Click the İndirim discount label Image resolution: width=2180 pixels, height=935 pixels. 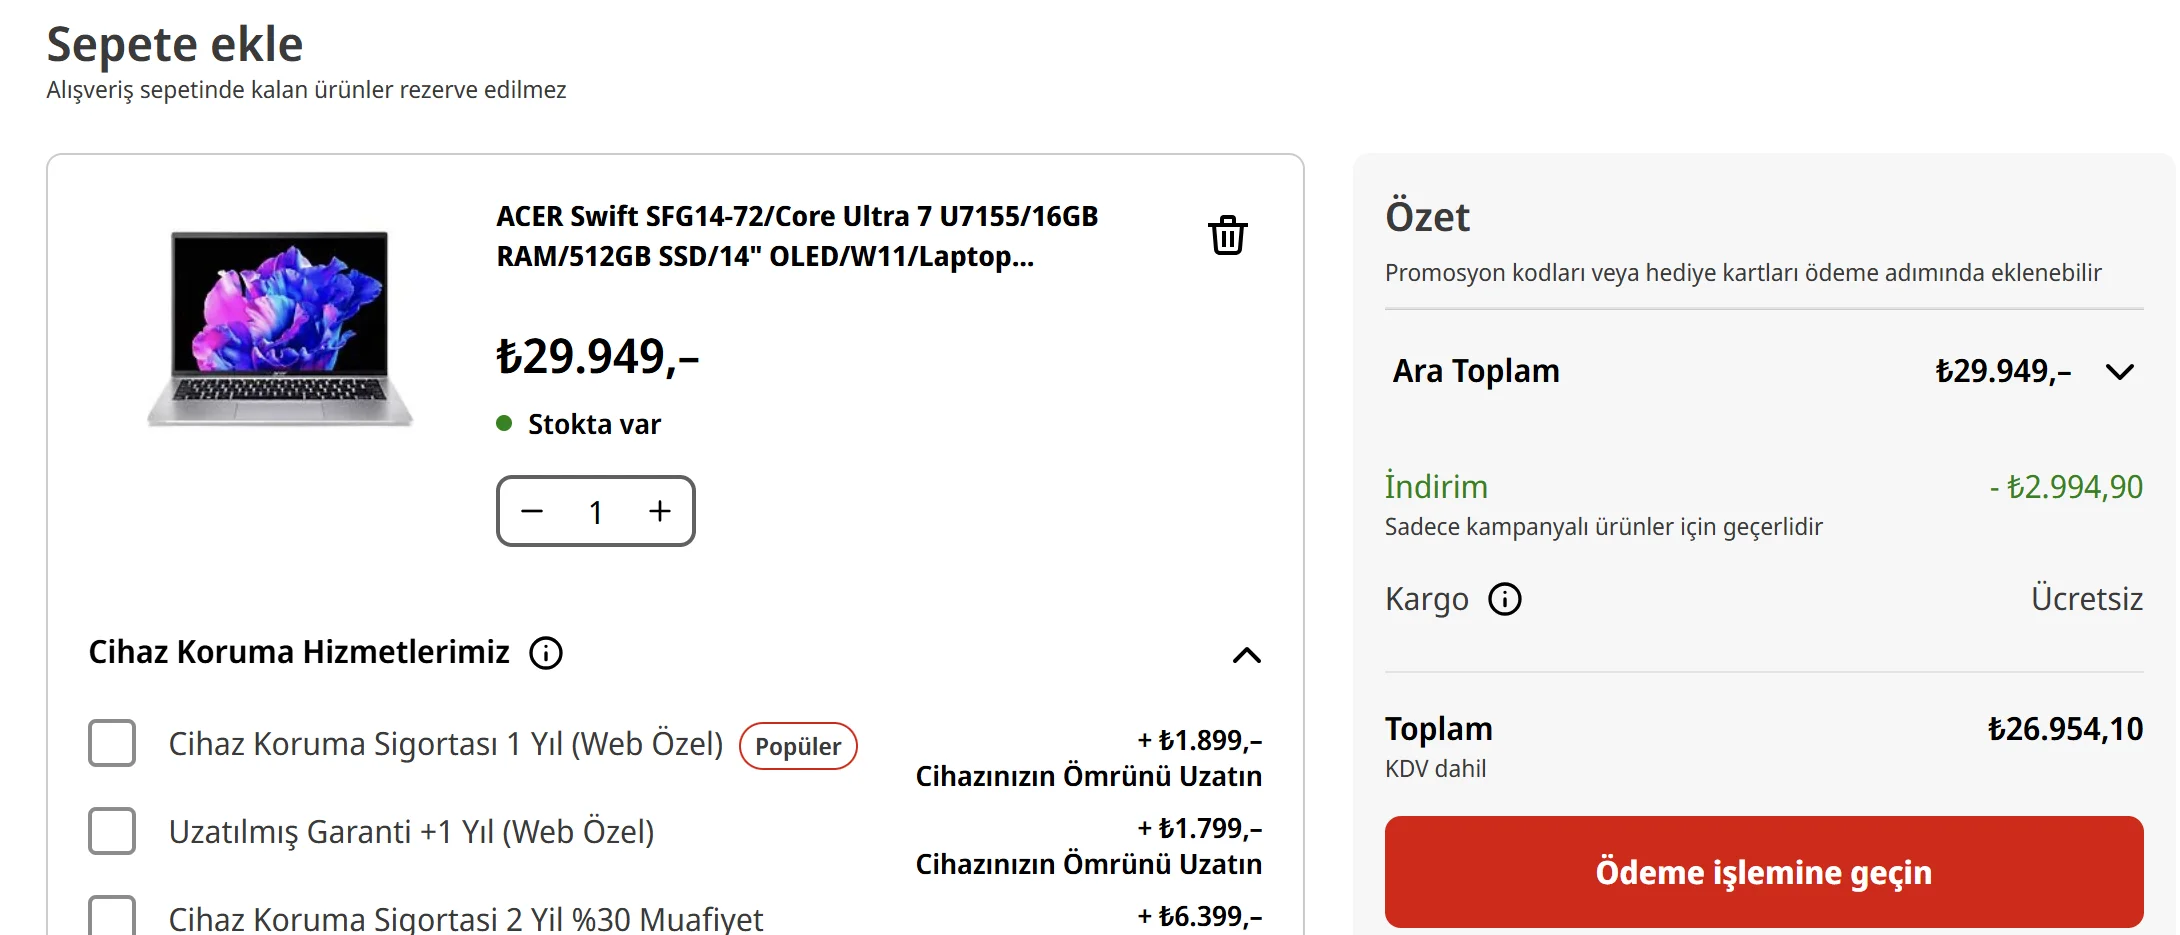click(1436, 487)
